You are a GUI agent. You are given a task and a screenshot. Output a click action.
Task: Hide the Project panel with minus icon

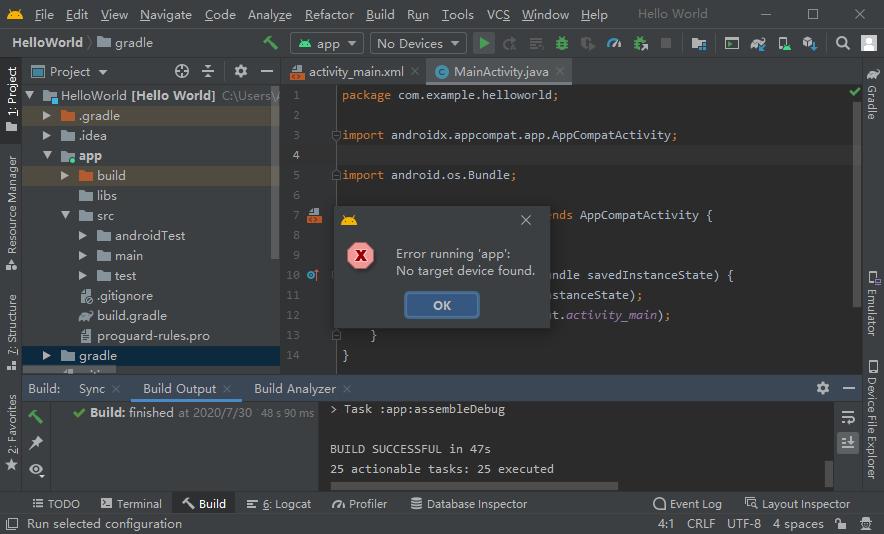[x=267, y=71]
